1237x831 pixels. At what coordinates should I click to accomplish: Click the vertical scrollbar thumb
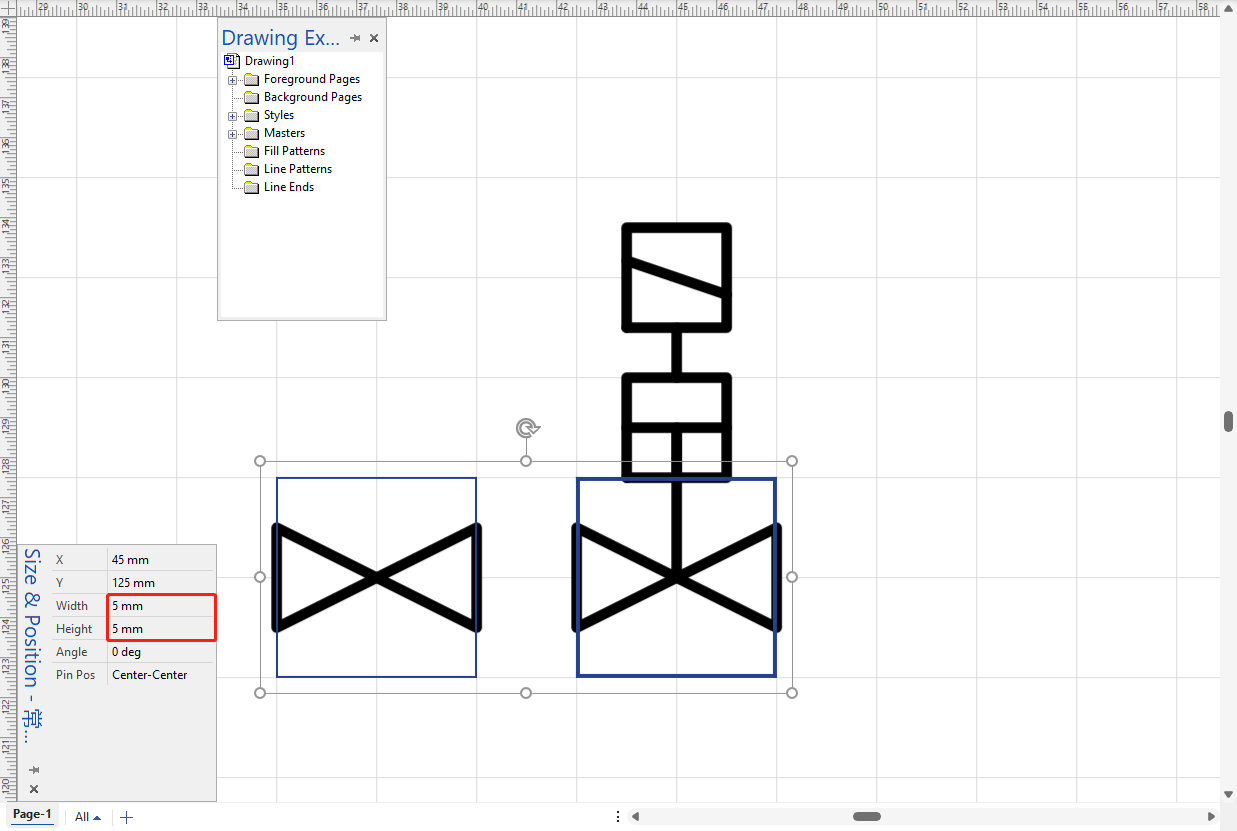(x=1229, y=421)
